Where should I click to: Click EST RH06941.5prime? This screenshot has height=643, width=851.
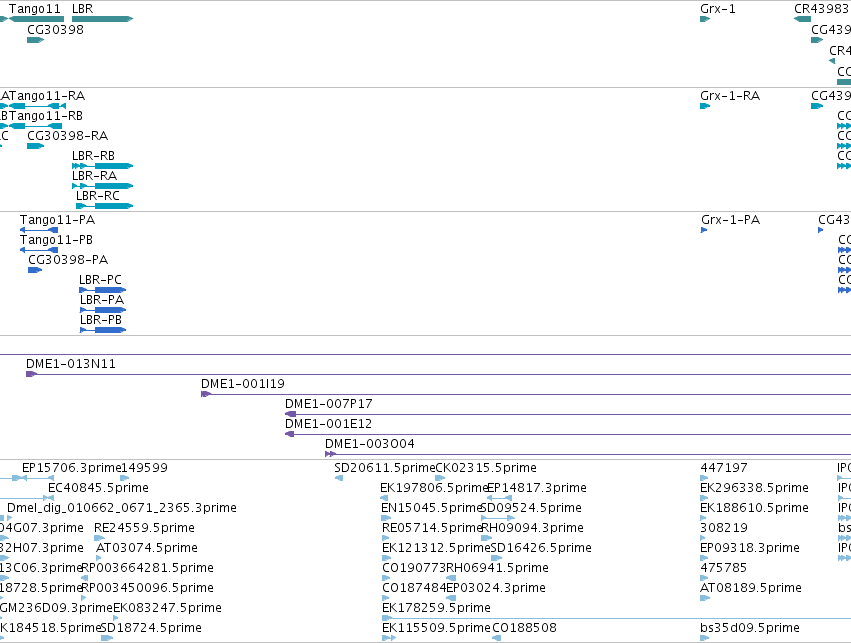[x=451, y=578]
